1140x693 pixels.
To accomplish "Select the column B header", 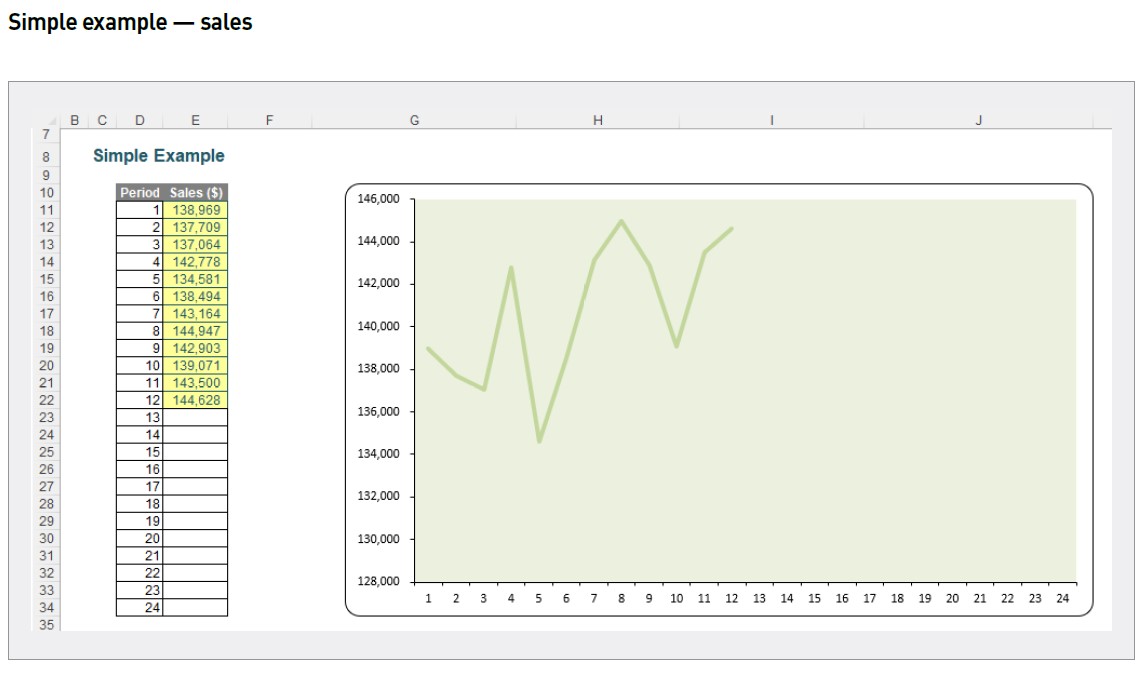I will (74, 119).
